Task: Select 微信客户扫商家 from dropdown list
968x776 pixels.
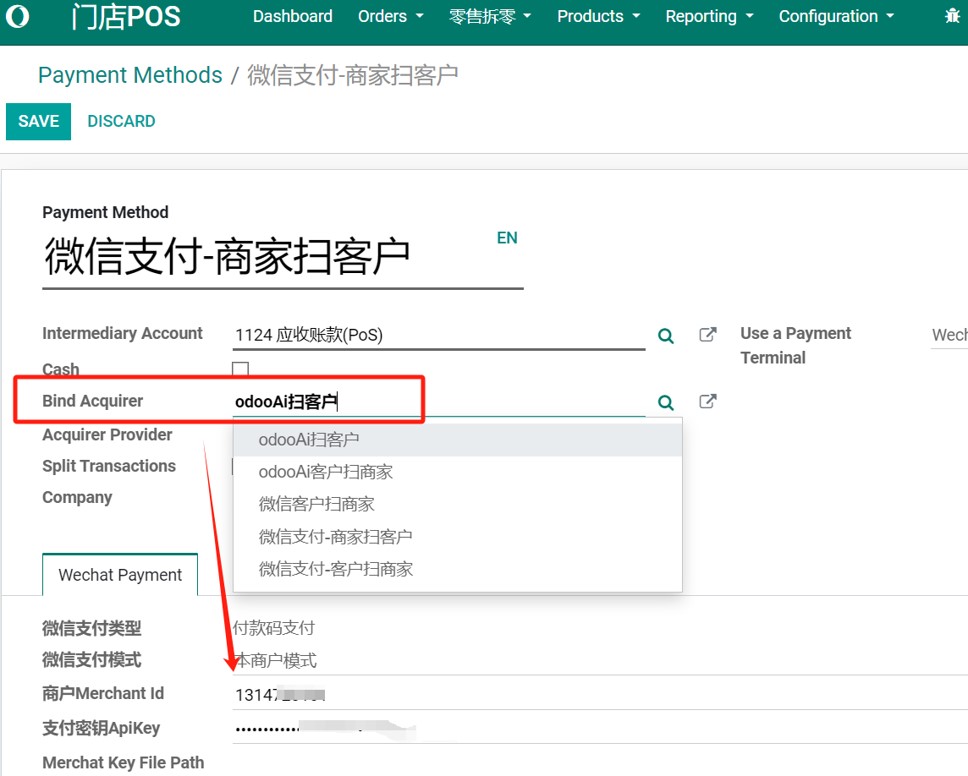Action: point(457,504)
